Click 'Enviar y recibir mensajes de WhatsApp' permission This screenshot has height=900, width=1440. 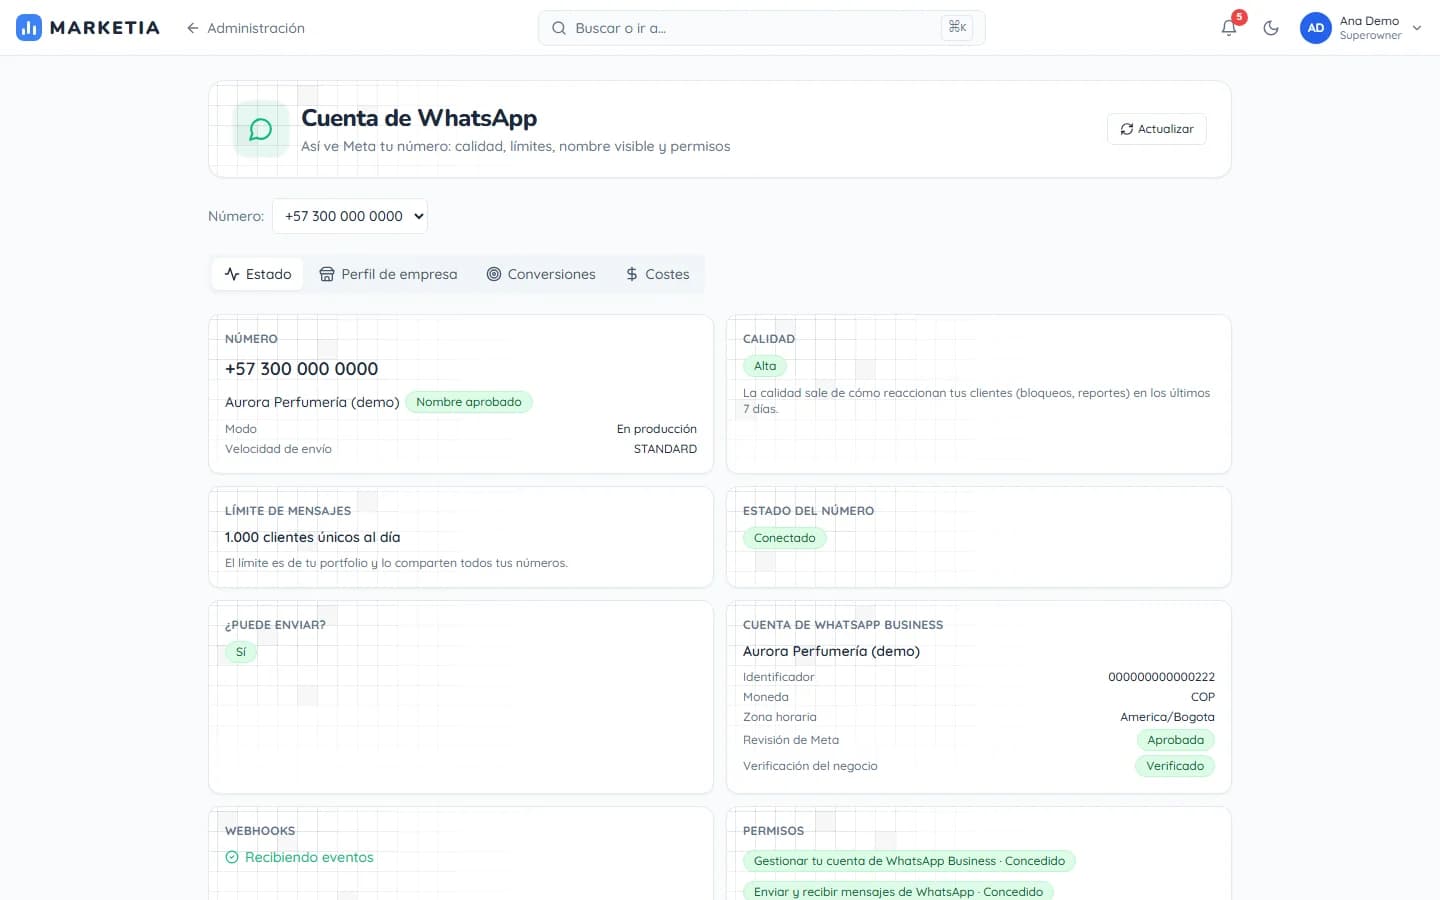tap(898, 891)
